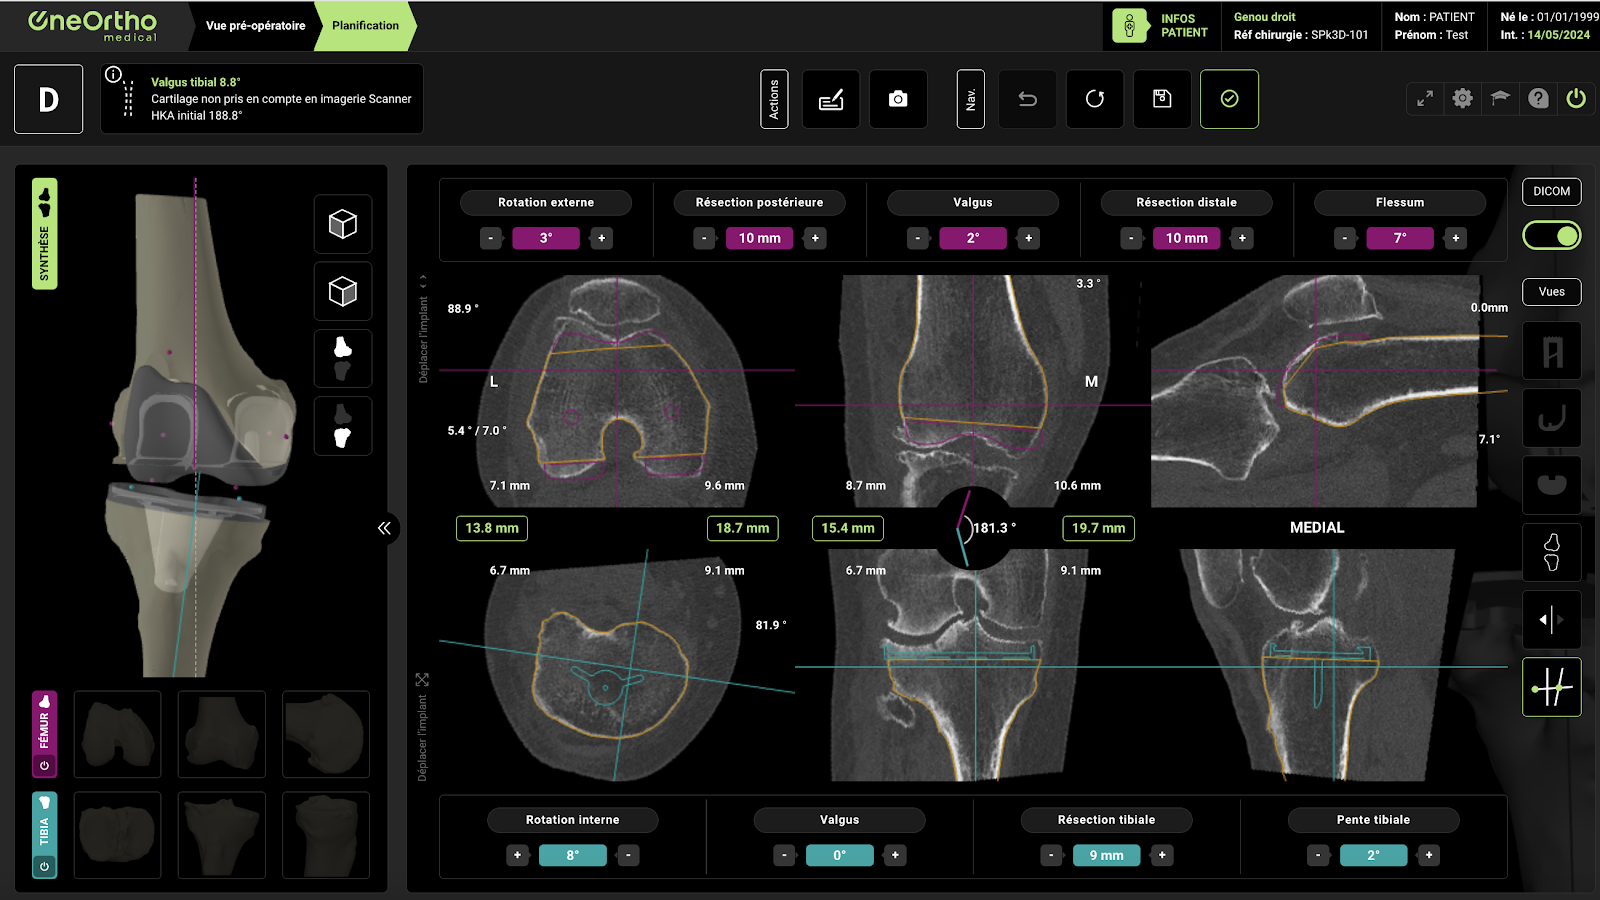Expand the SYNTHÈSE side panel

point(43,233)
